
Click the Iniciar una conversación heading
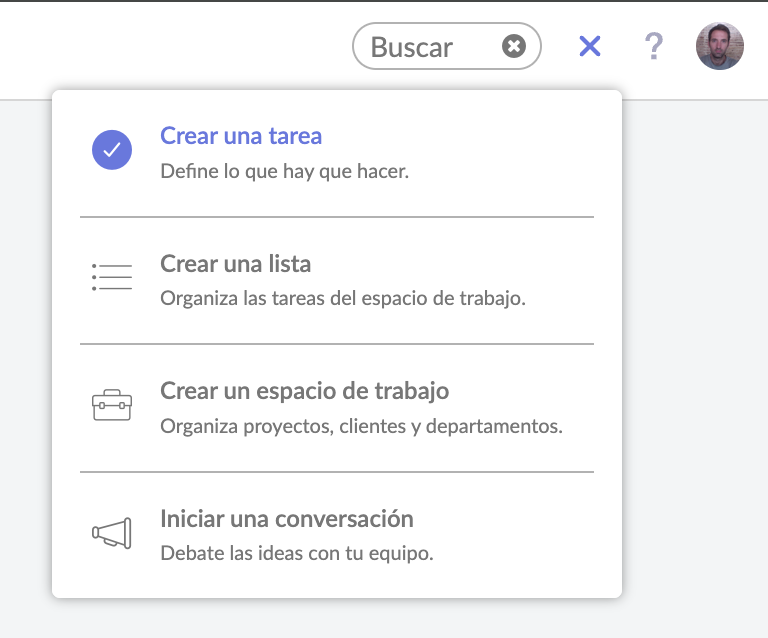coord(287,519)
